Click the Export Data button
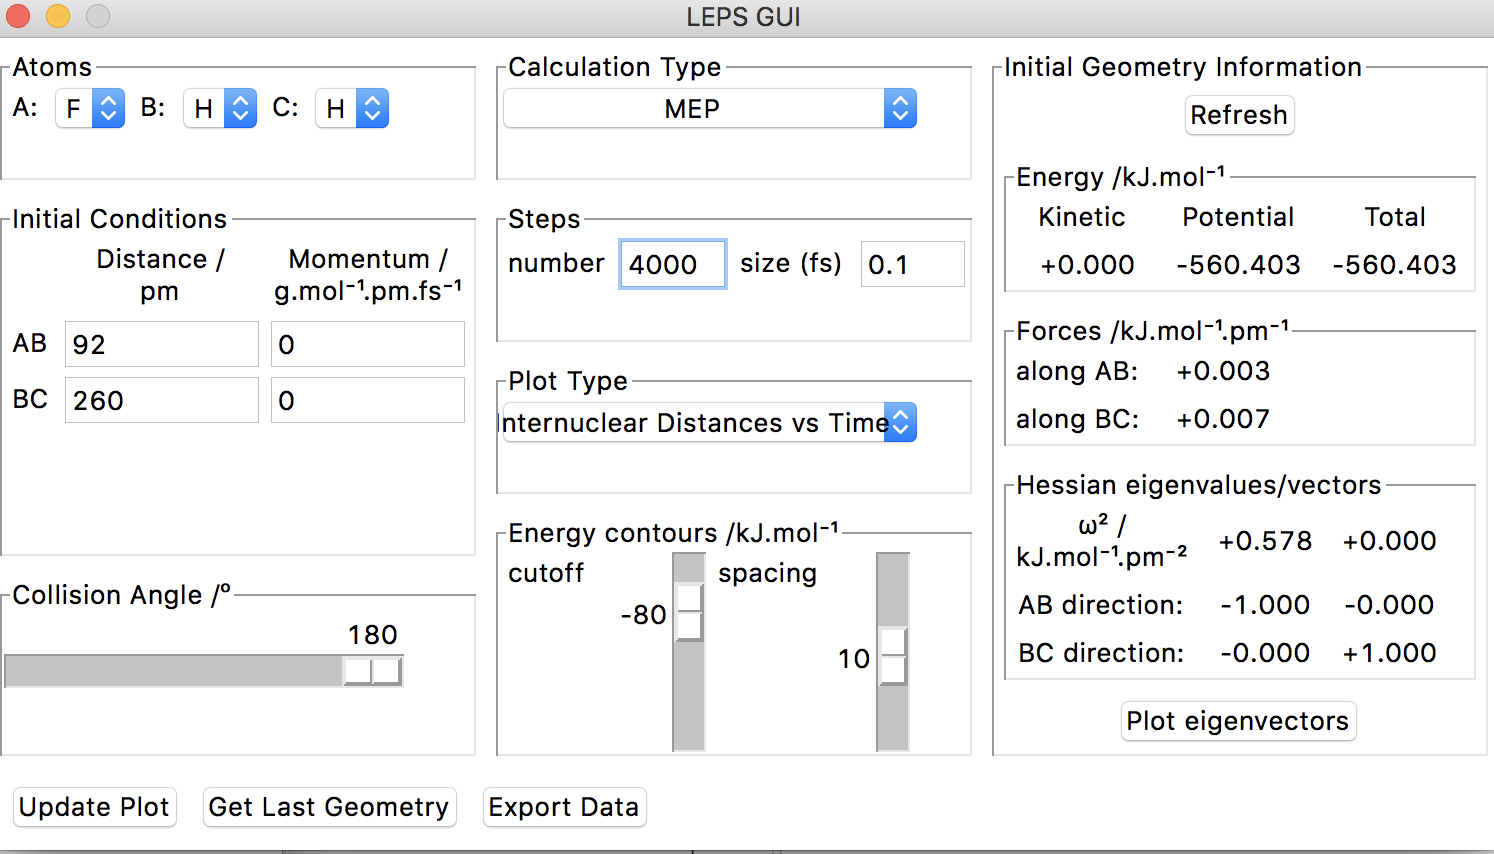The width and height of the screenshot is (1494, 854). (564, 807)
